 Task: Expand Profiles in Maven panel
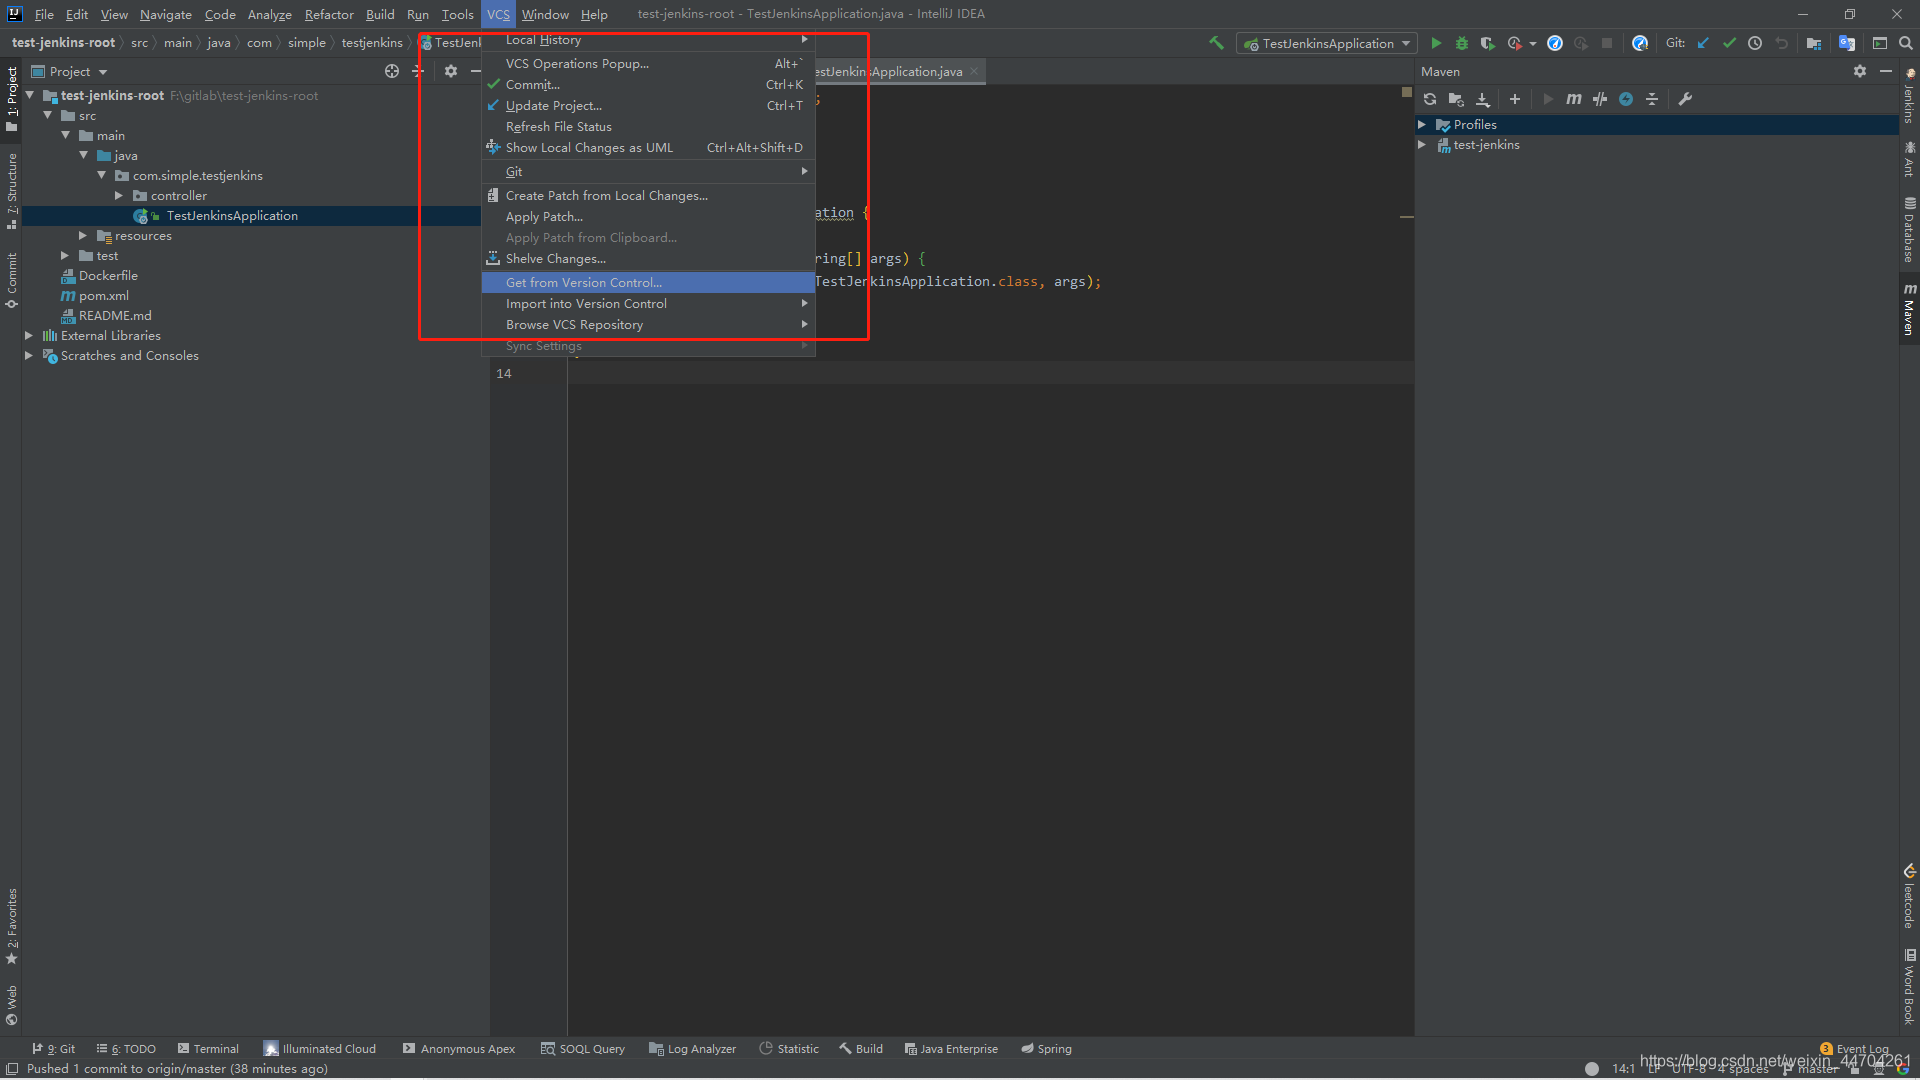tap(1422, 124)
